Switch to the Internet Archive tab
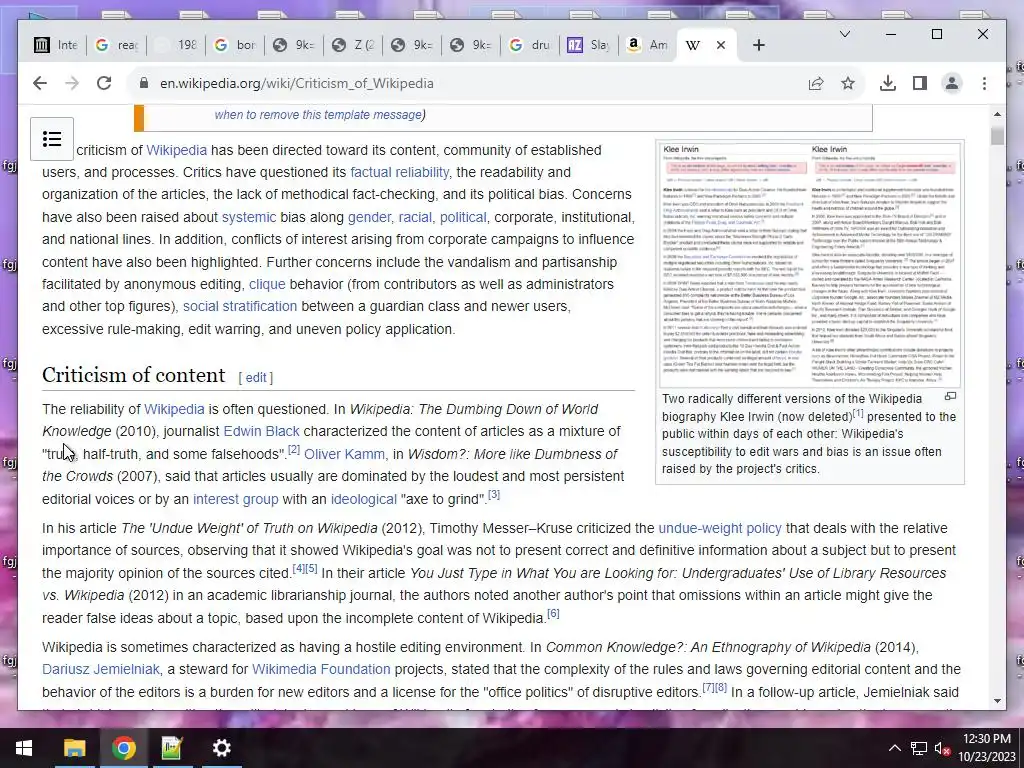 (x=56, y=45)
